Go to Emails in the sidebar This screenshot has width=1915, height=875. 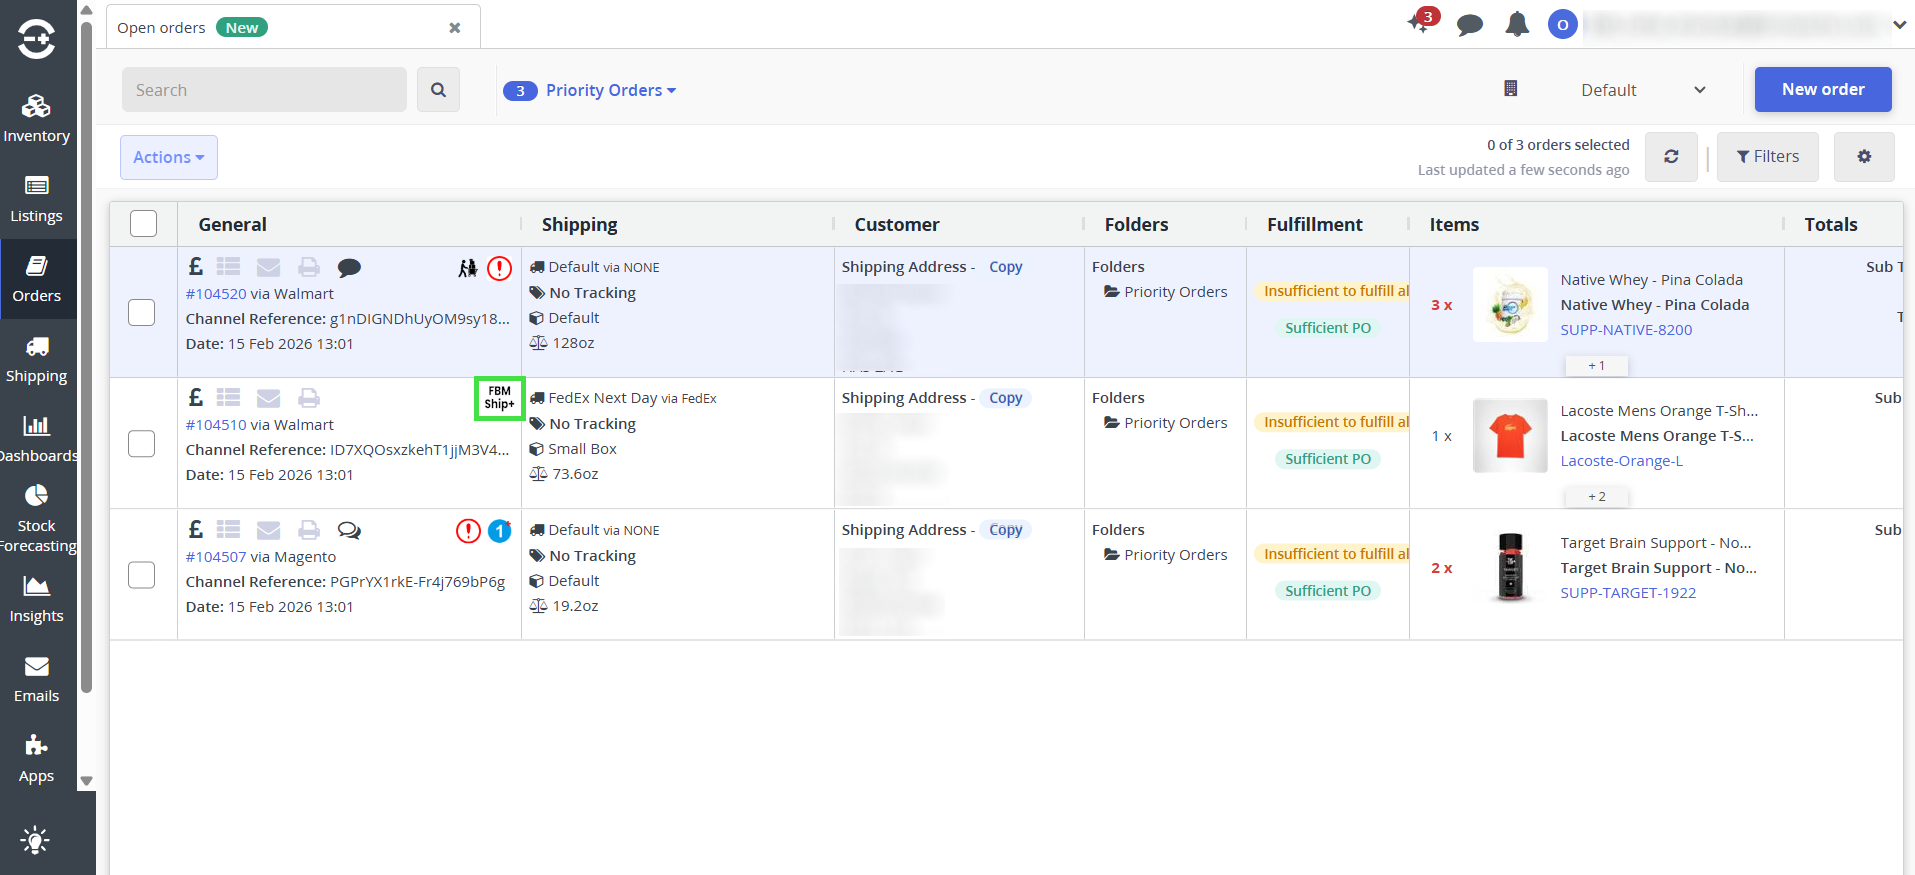pos(37,679)
